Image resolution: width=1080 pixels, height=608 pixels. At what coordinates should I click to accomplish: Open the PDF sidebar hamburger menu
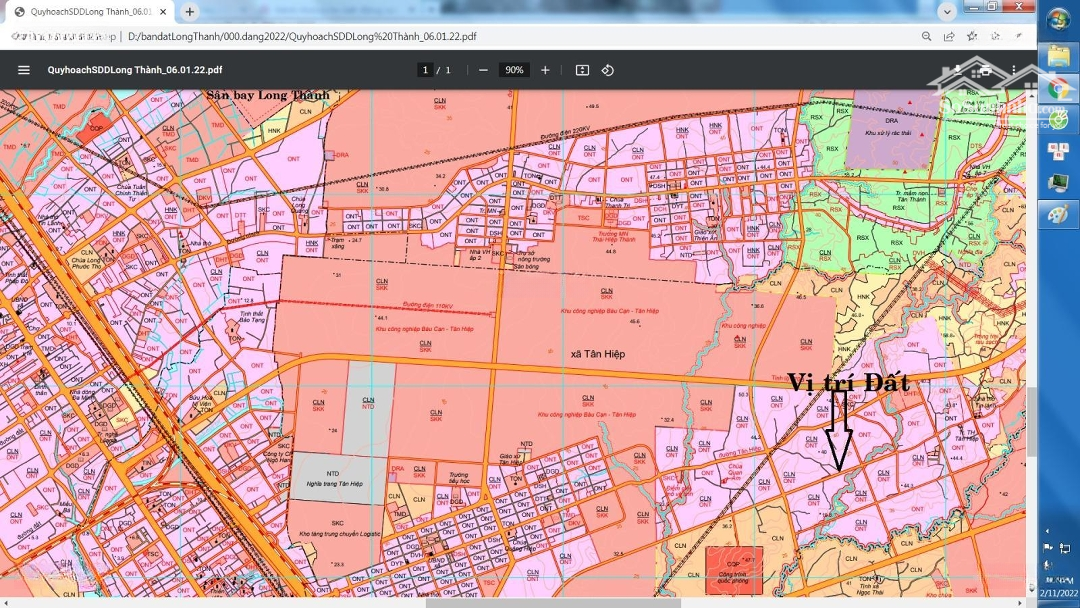(x=24, y=70)
